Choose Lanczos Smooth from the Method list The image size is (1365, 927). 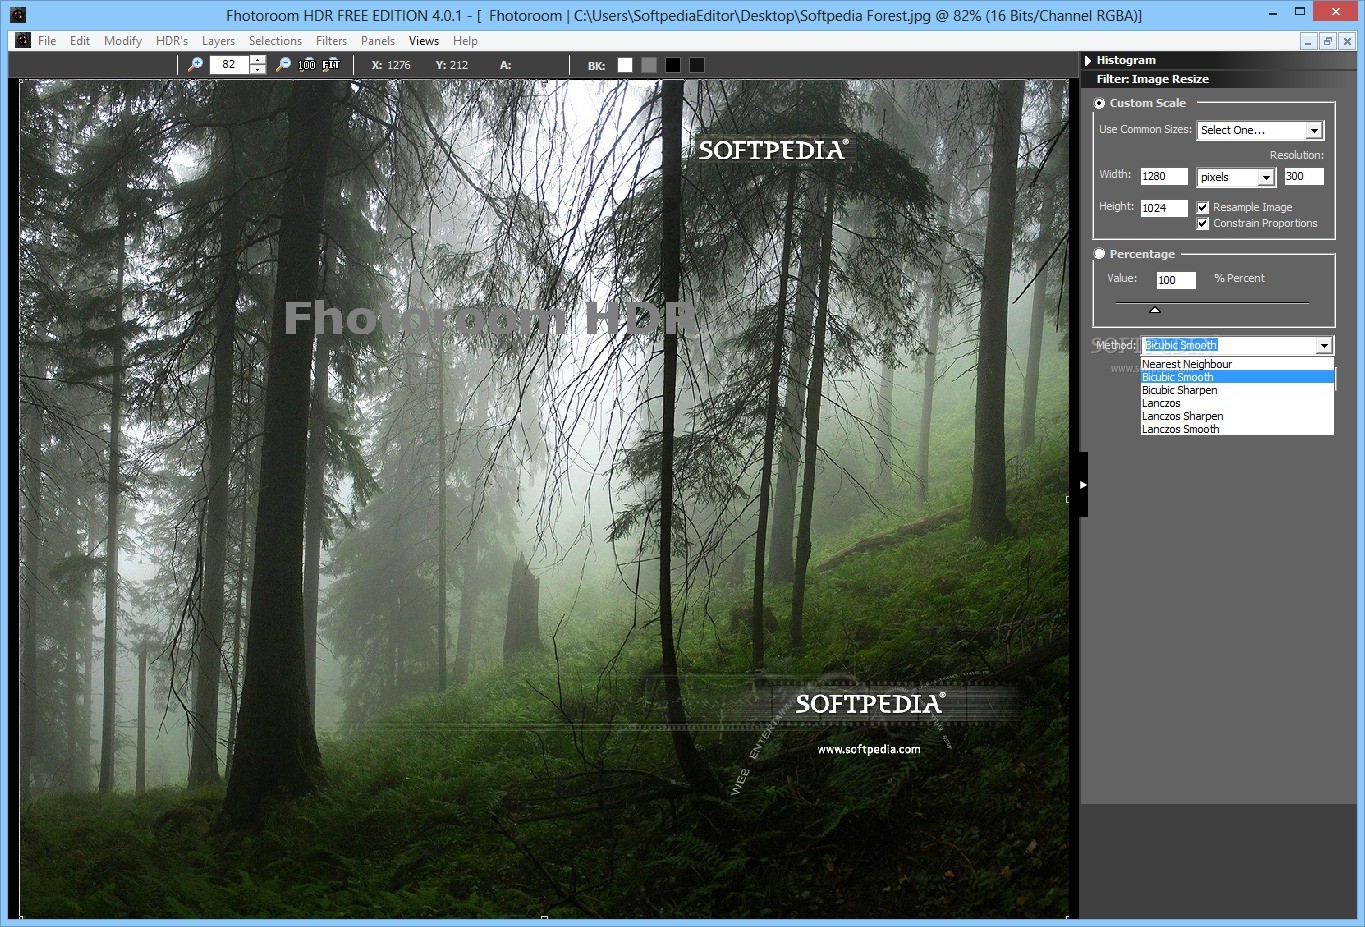coord(1237,429)
